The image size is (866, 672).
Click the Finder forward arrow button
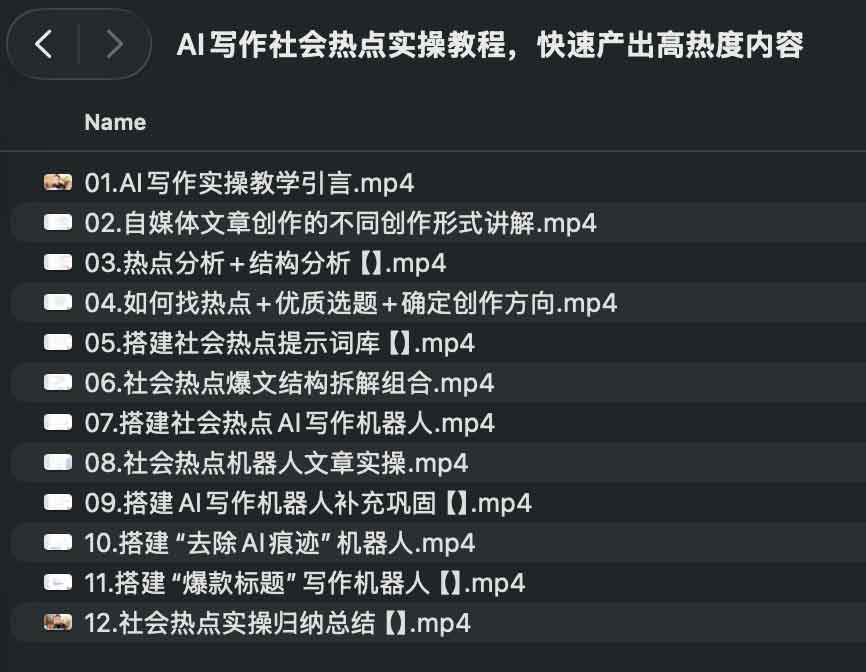point(114,44)
